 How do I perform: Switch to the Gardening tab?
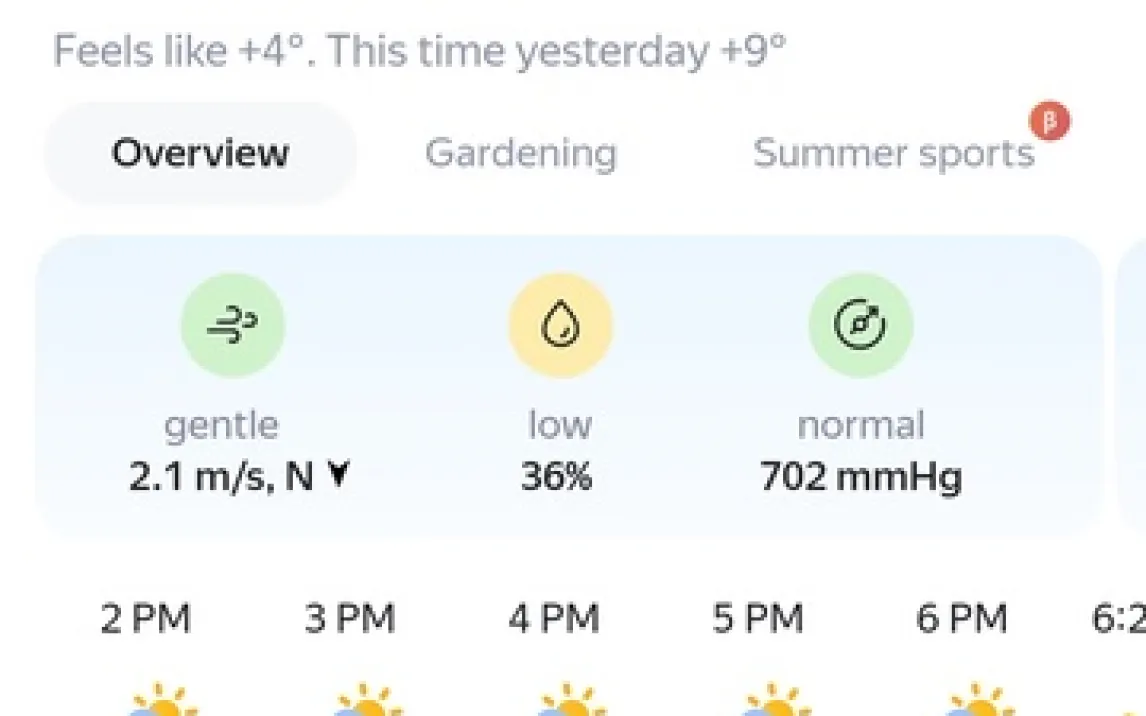click(x=520, y=153)
